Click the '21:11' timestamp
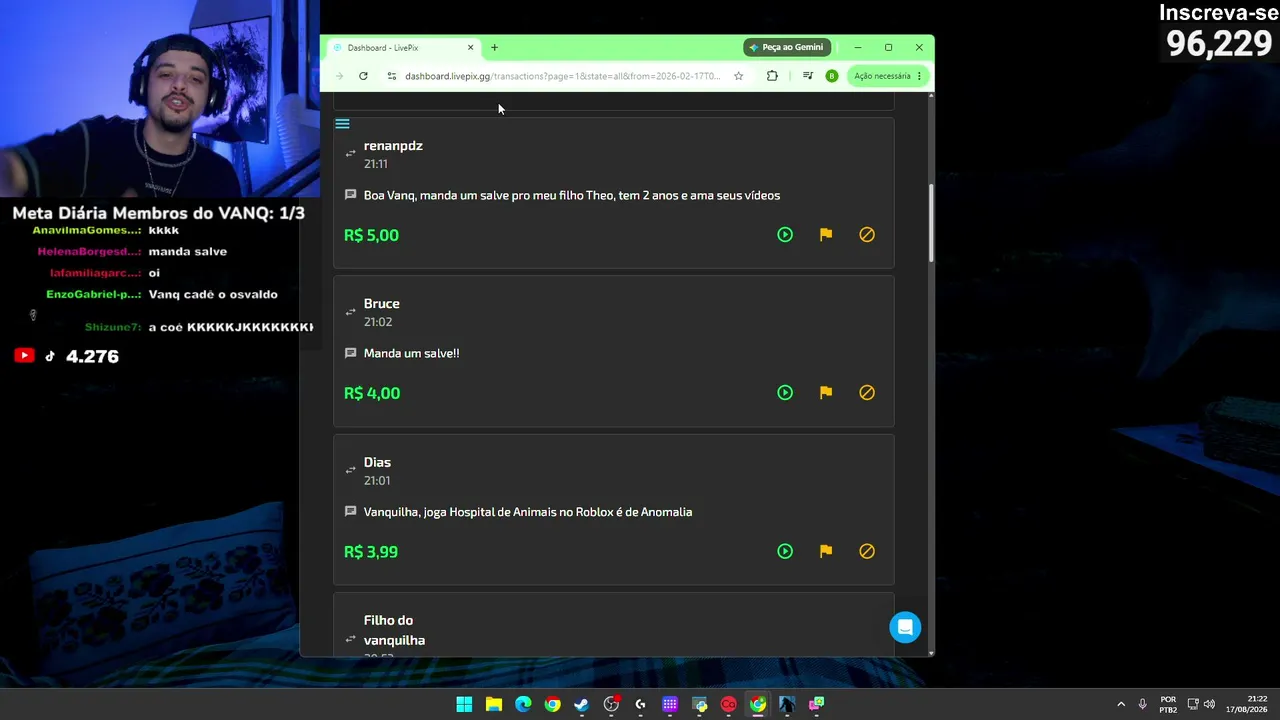 [376, 164]
